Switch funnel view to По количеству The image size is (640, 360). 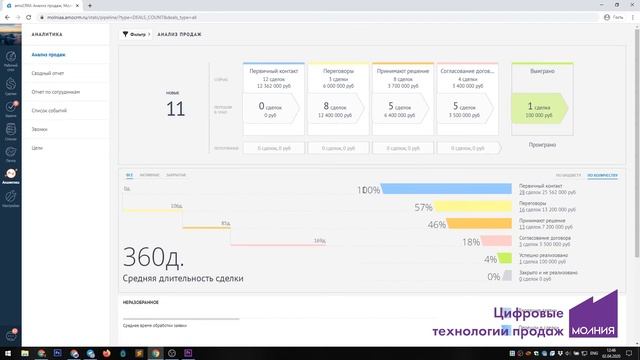602,176
